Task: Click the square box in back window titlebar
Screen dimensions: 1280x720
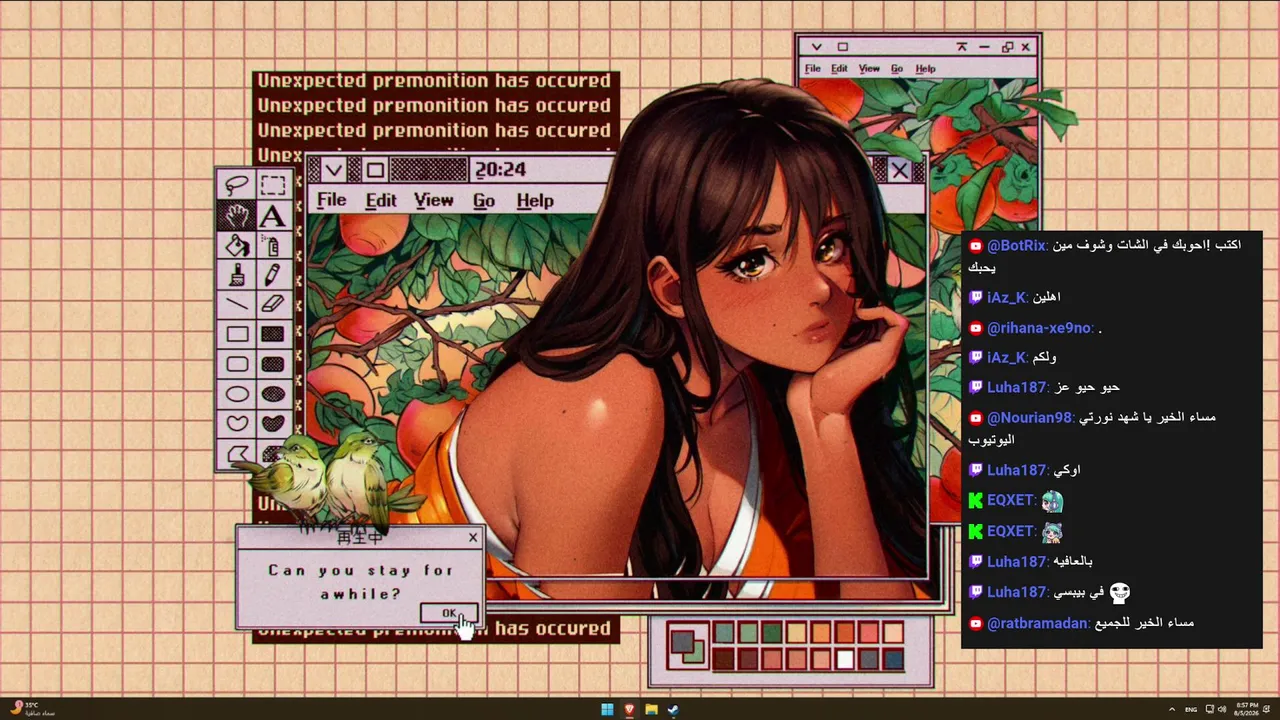Action: click(x=842, y=47)
